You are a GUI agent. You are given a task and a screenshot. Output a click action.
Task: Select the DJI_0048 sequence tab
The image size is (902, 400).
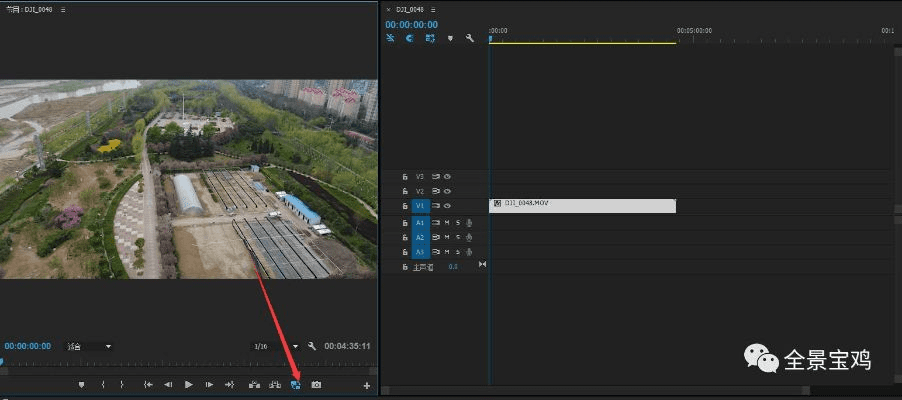pos(410,10)
